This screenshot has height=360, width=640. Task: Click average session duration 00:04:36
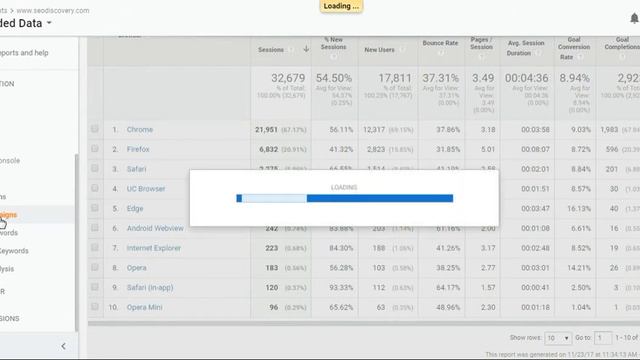click(527, 78)
